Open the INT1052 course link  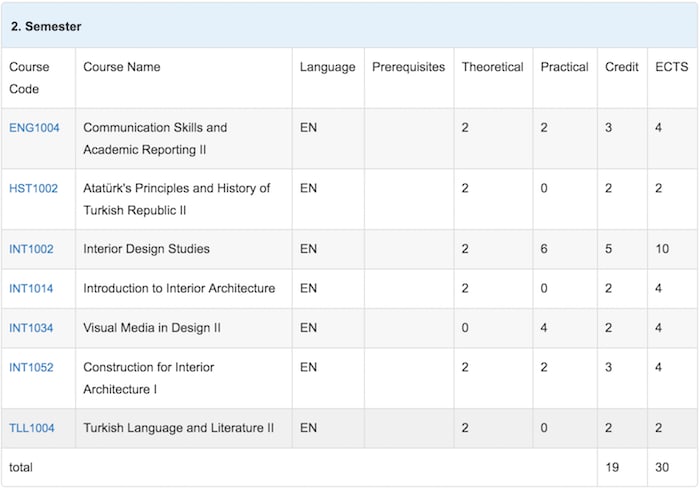pos(31,367)
